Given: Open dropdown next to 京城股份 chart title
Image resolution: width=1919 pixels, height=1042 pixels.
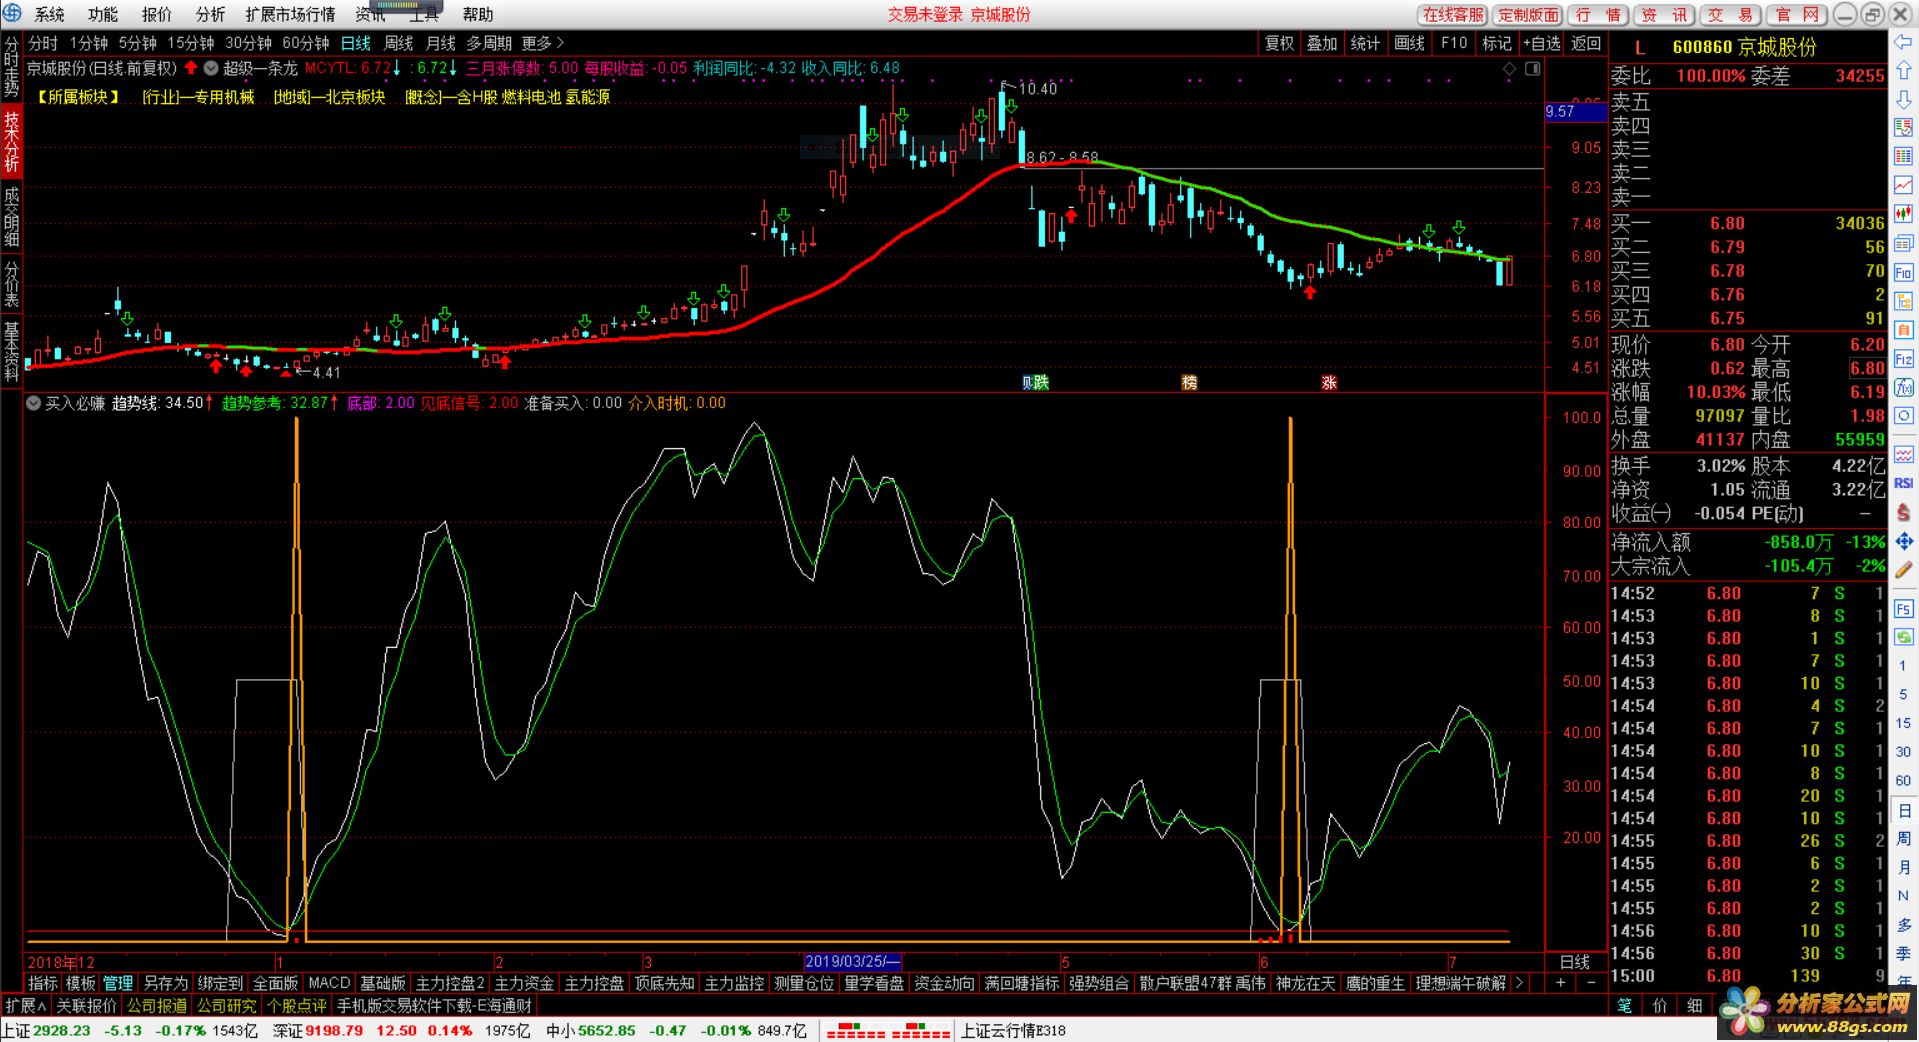Looking at the screenshot, I should [x=211, y=69].
